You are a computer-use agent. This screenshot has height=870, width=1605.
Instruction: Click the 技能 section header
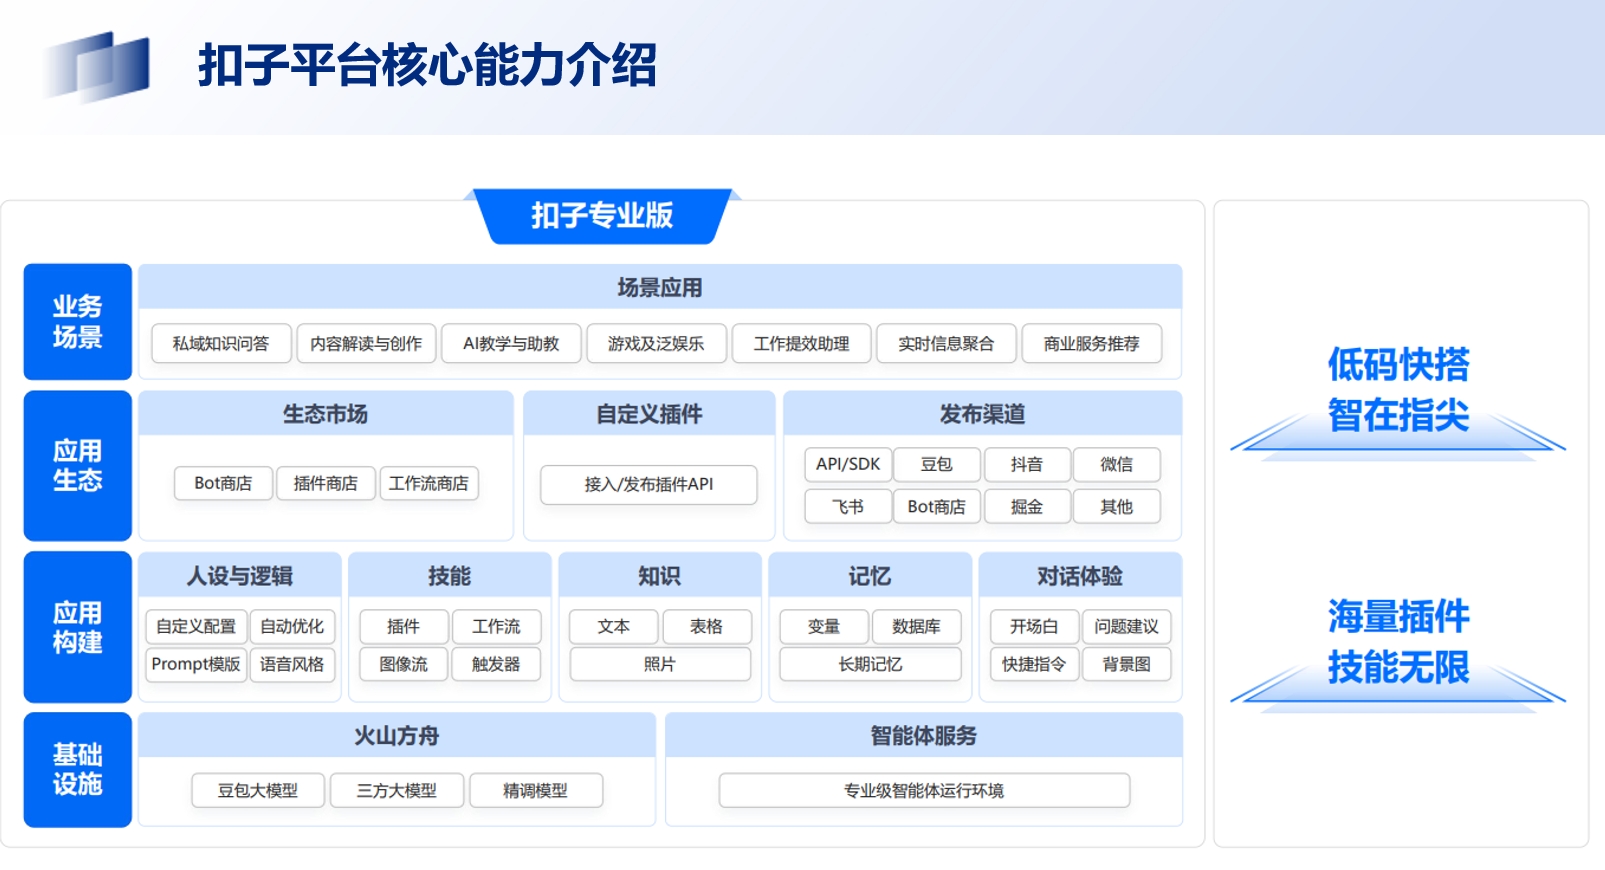450,575
